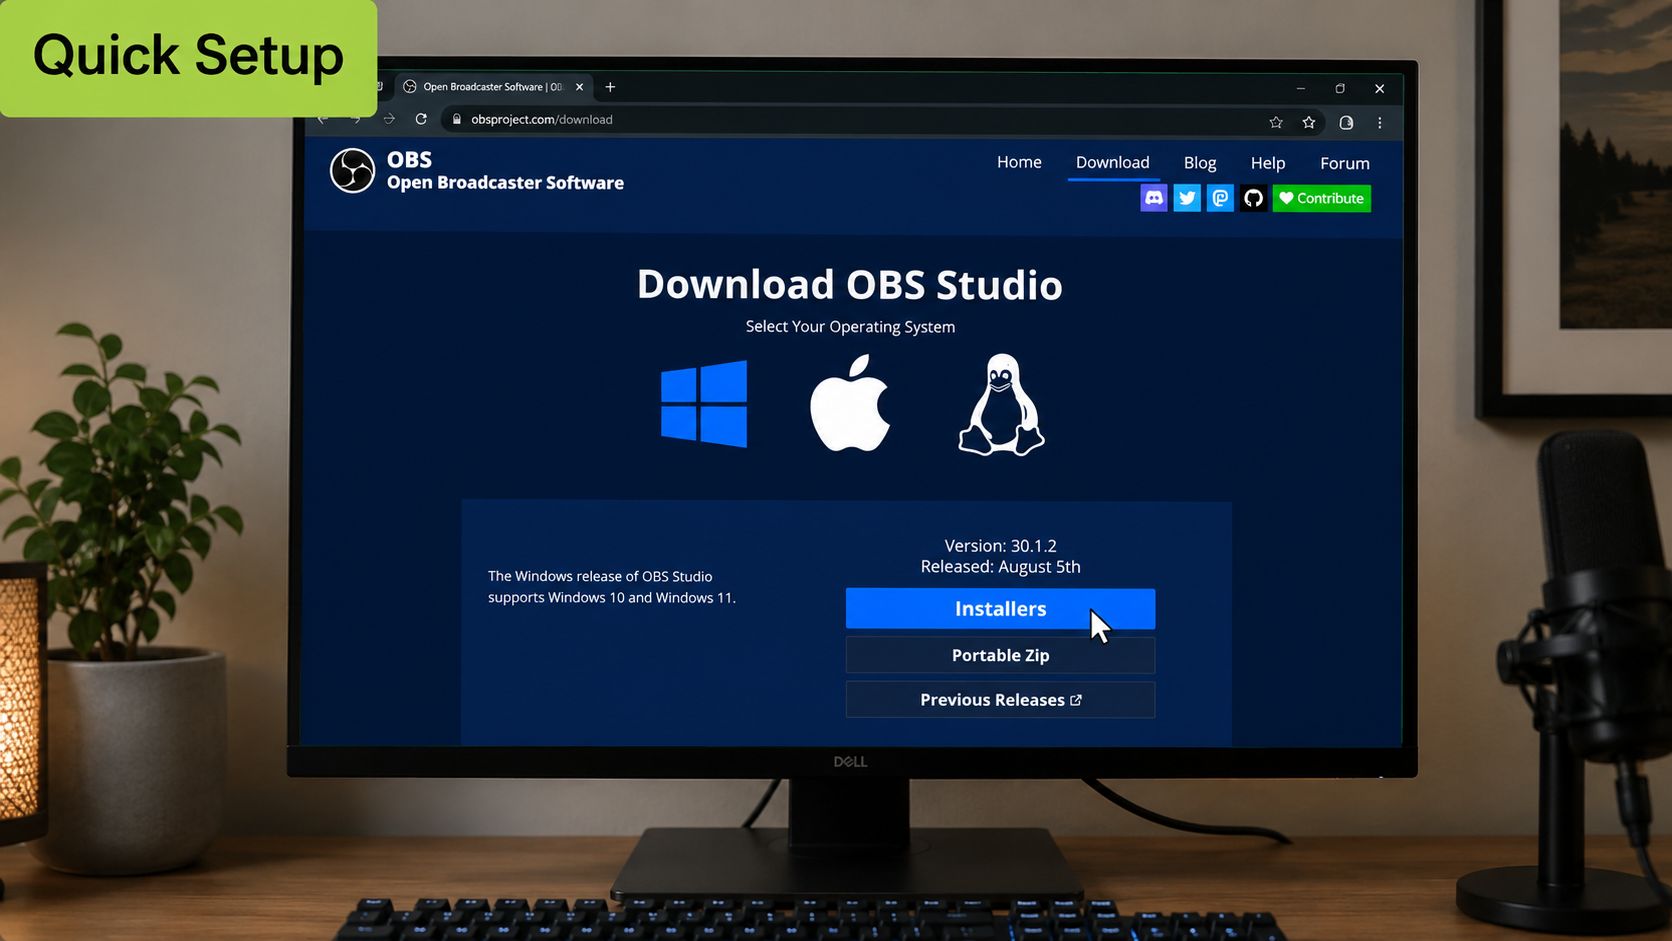
Task: Maximize the browser window
Action: coord(1340,89)
